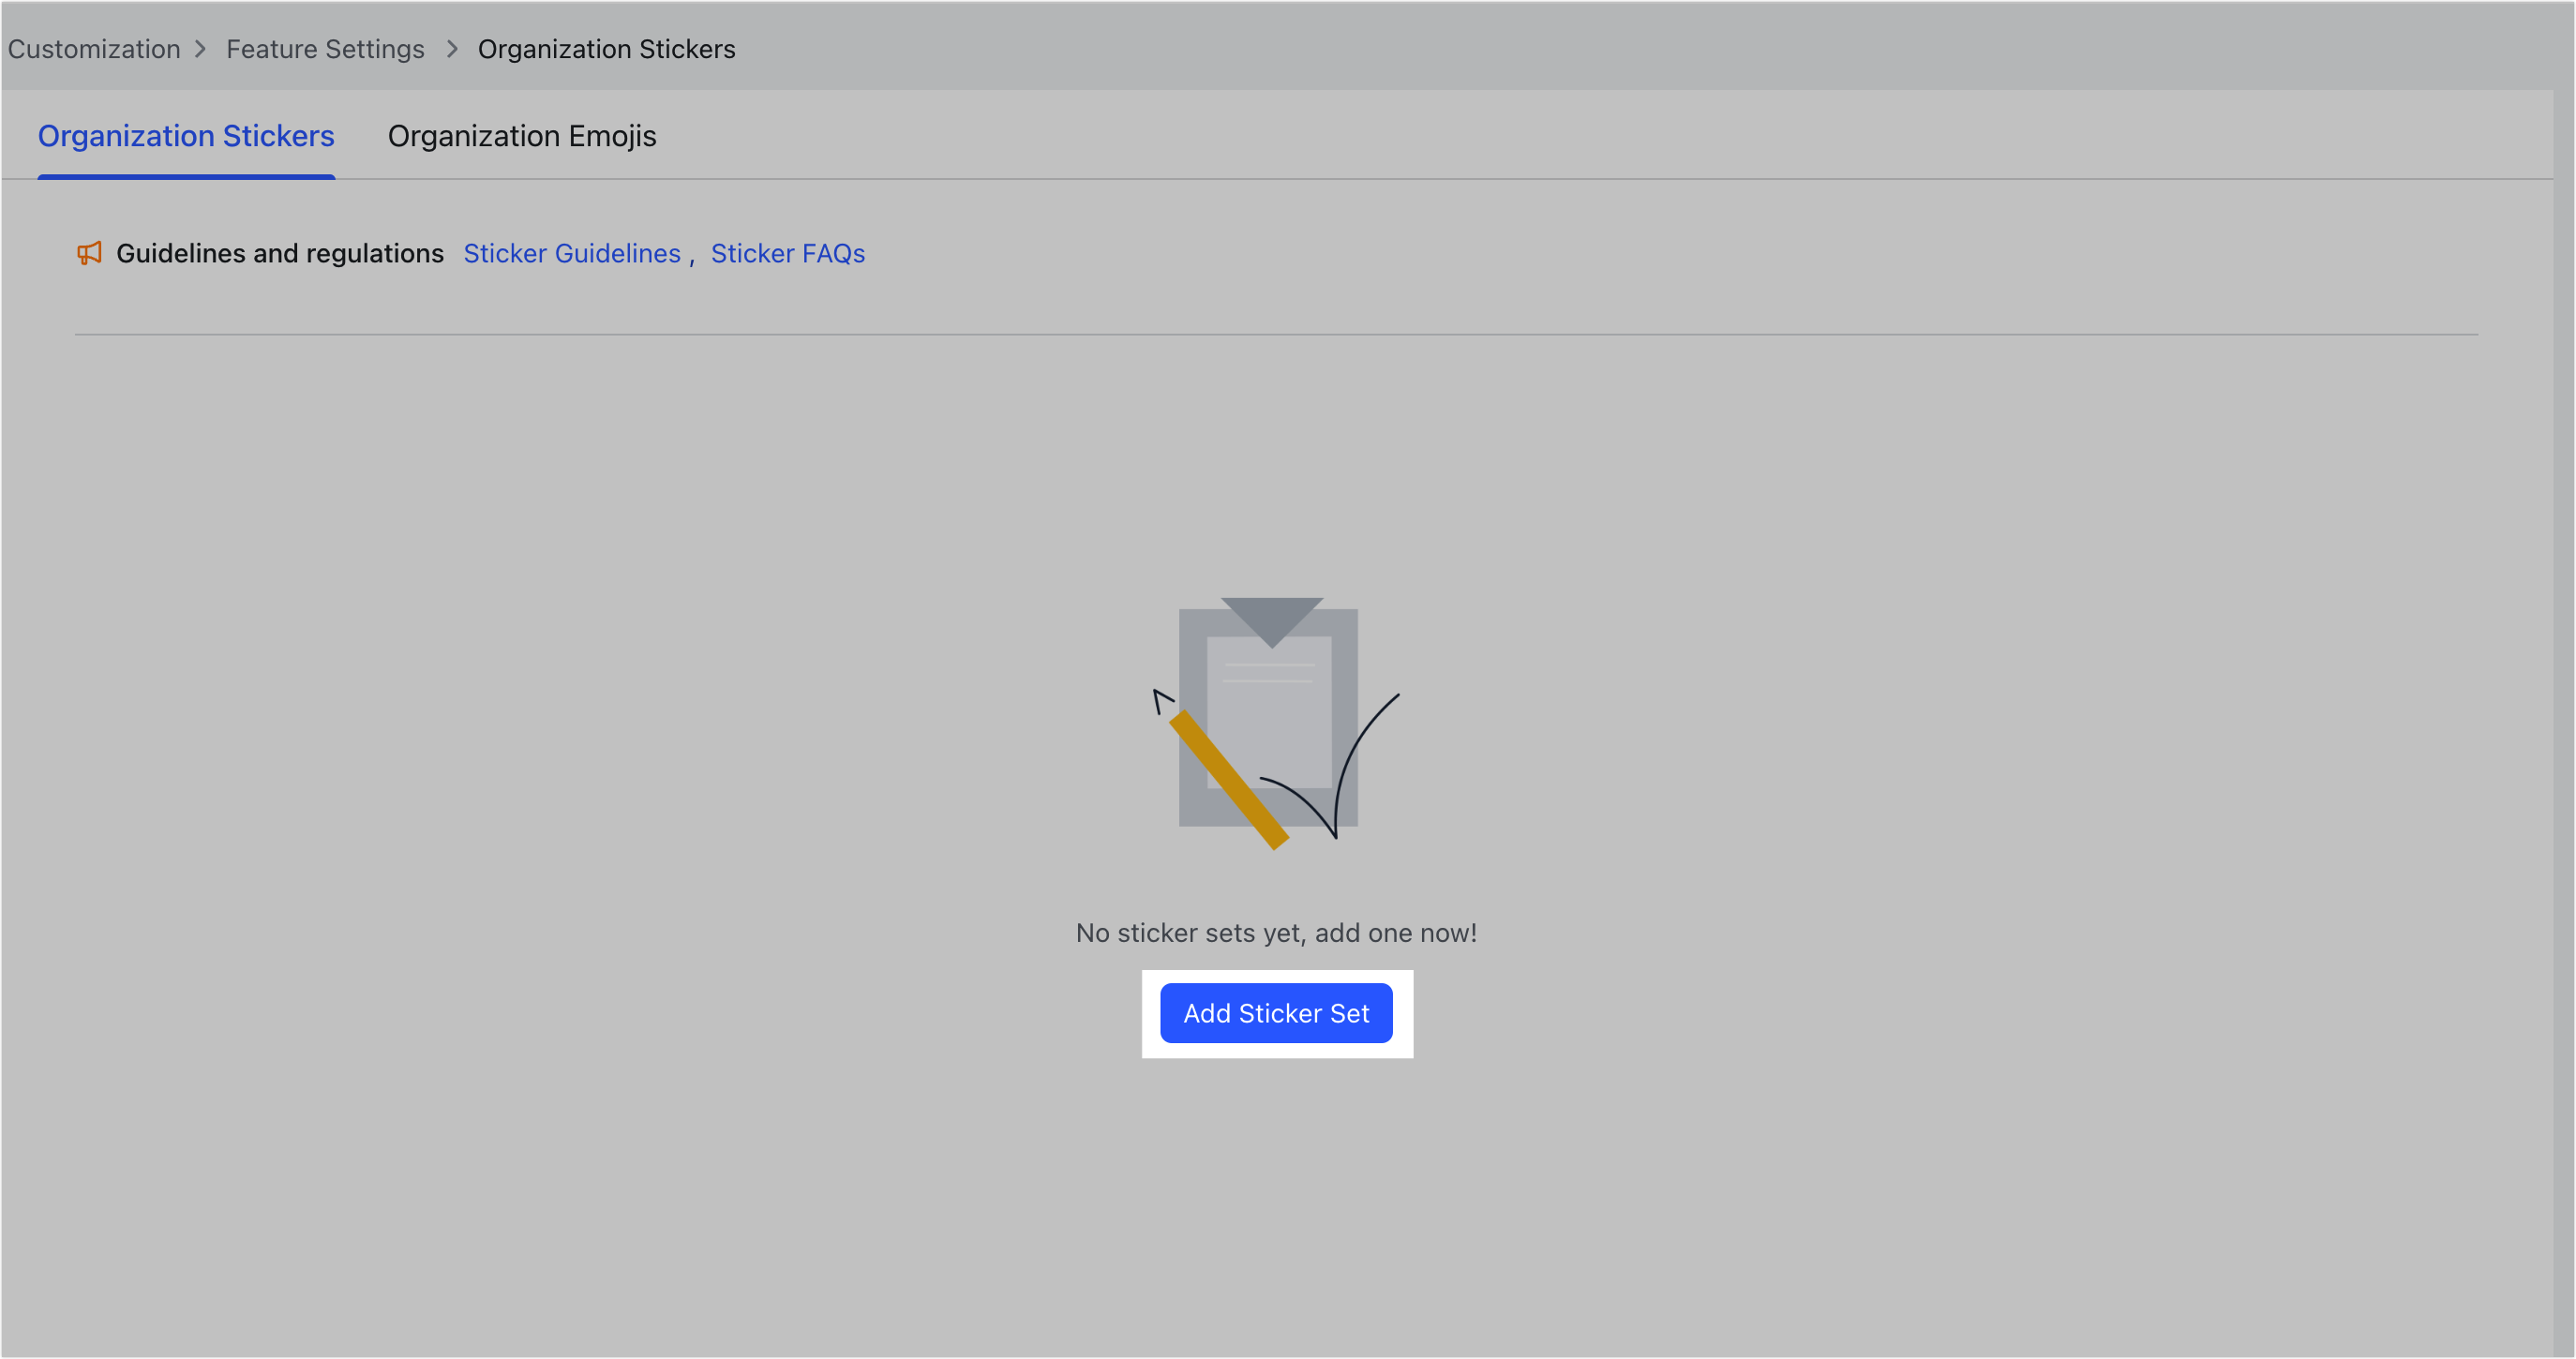Viewport: 2576px width, 1359px height.
Task: Click the chevron after Feature Settings breadcrumb
Action: pyautogui.click(x=452, y=49)
